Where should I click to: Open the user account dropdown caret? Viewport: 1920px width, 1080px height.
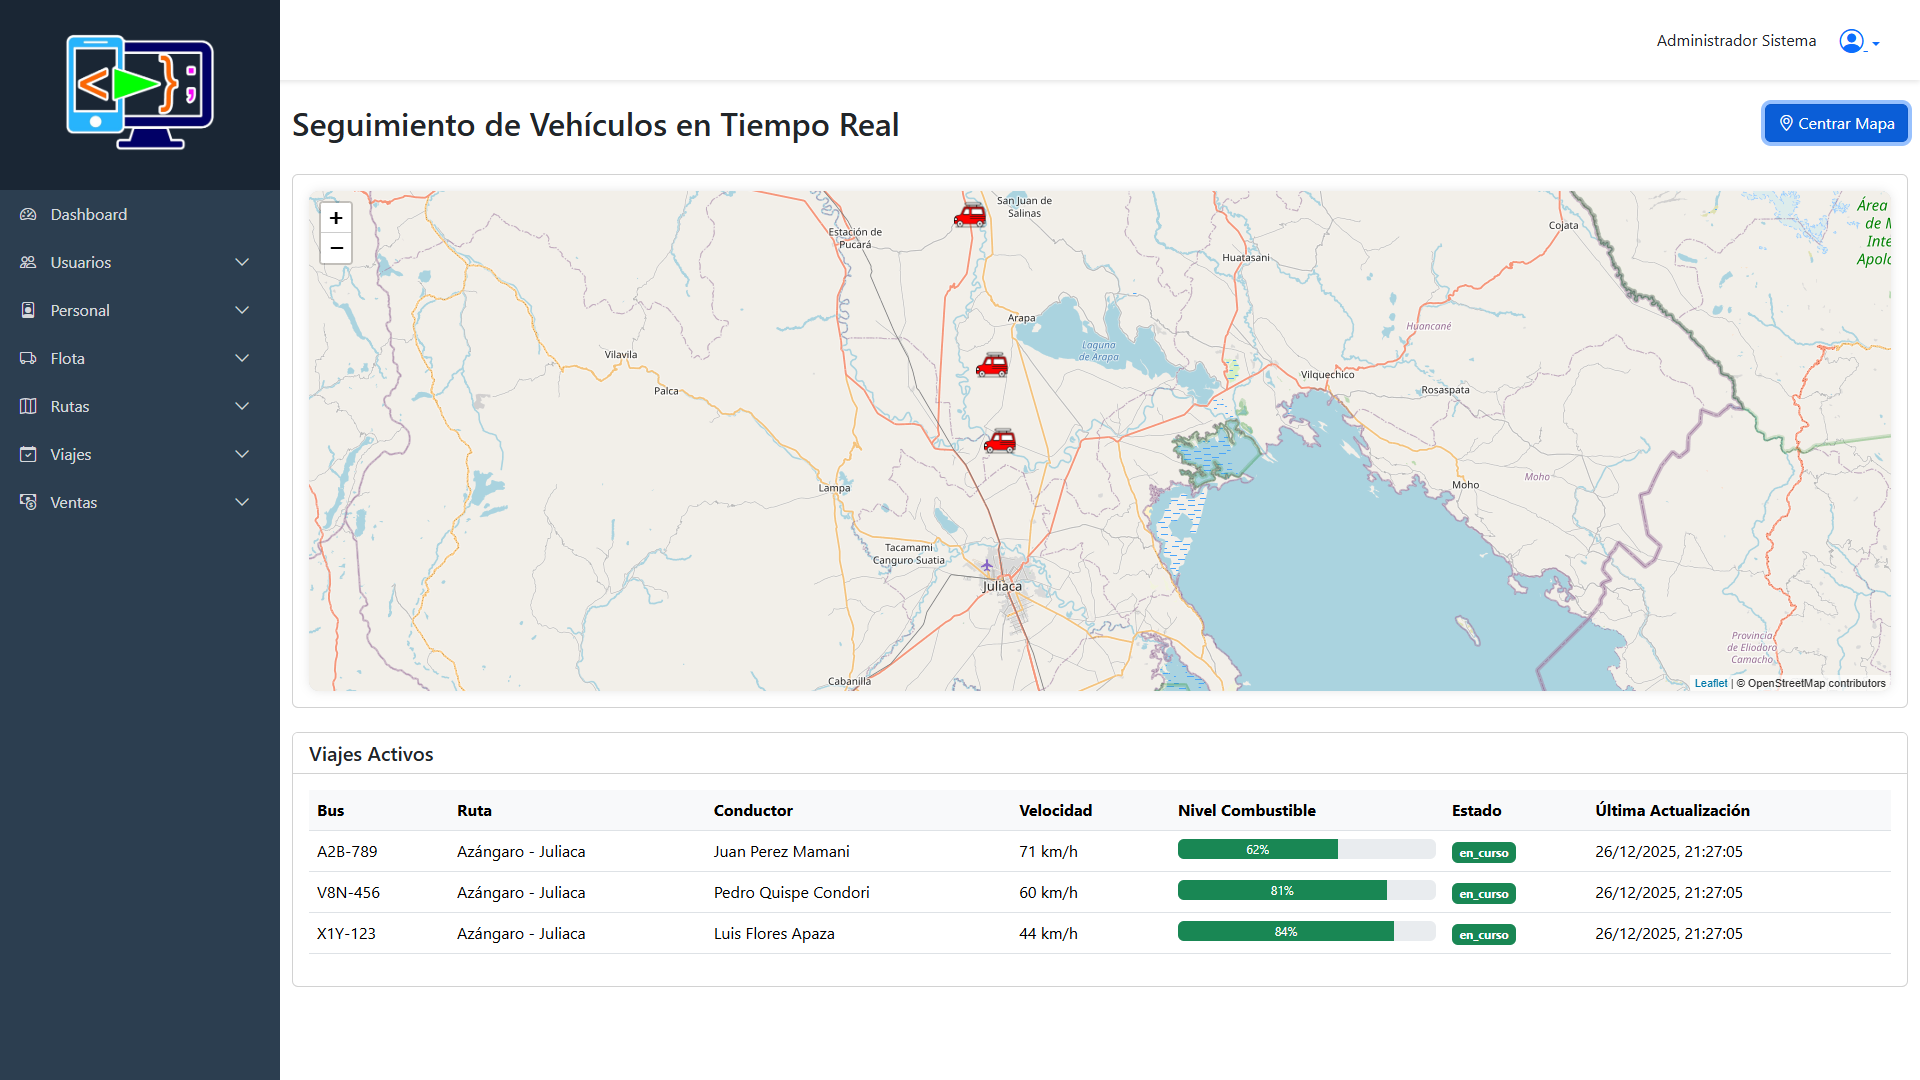tap(1876, 44)
